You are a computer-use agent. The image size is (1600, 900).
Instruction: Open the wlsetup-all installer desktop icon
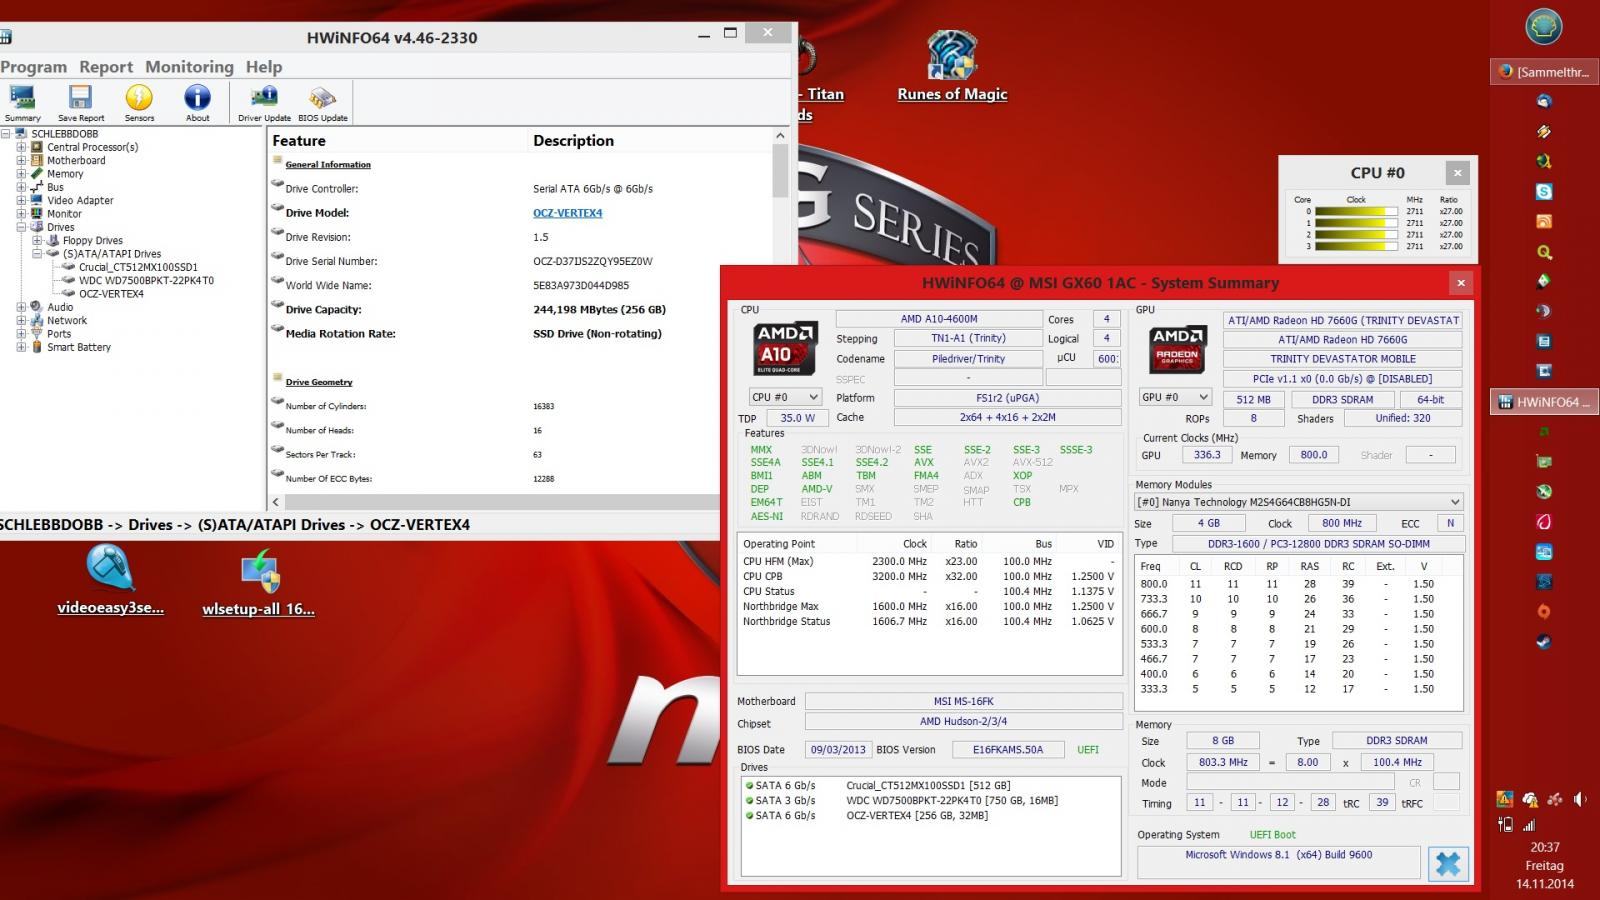(259, 582)
